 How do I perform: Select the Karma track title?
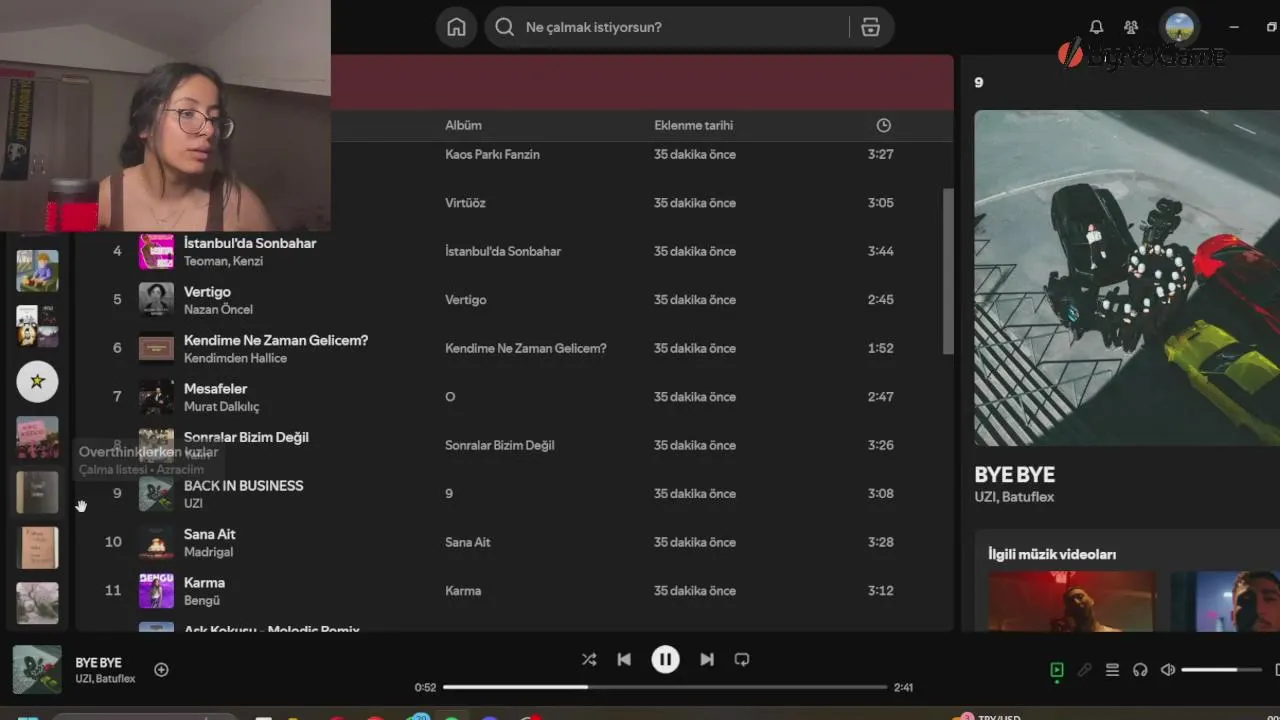click(204, 582)
